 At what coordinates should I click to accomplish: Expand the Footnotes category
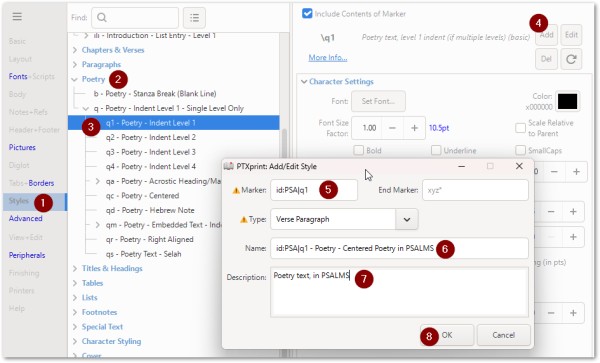point(75,312)
